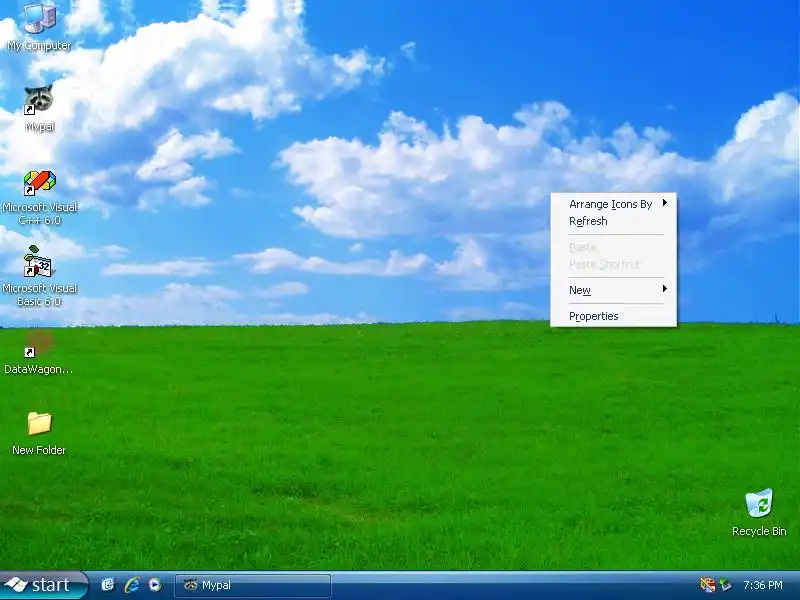This screenshot has width=800, height=600.
Task: Click the Show Desktop quick launch icon
Action: pos(108,585)
